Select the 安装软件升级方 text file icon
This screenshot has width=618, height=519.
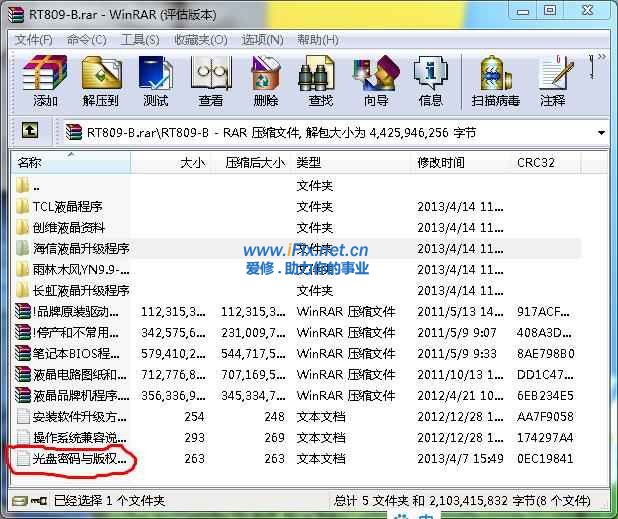coord(23,416)
